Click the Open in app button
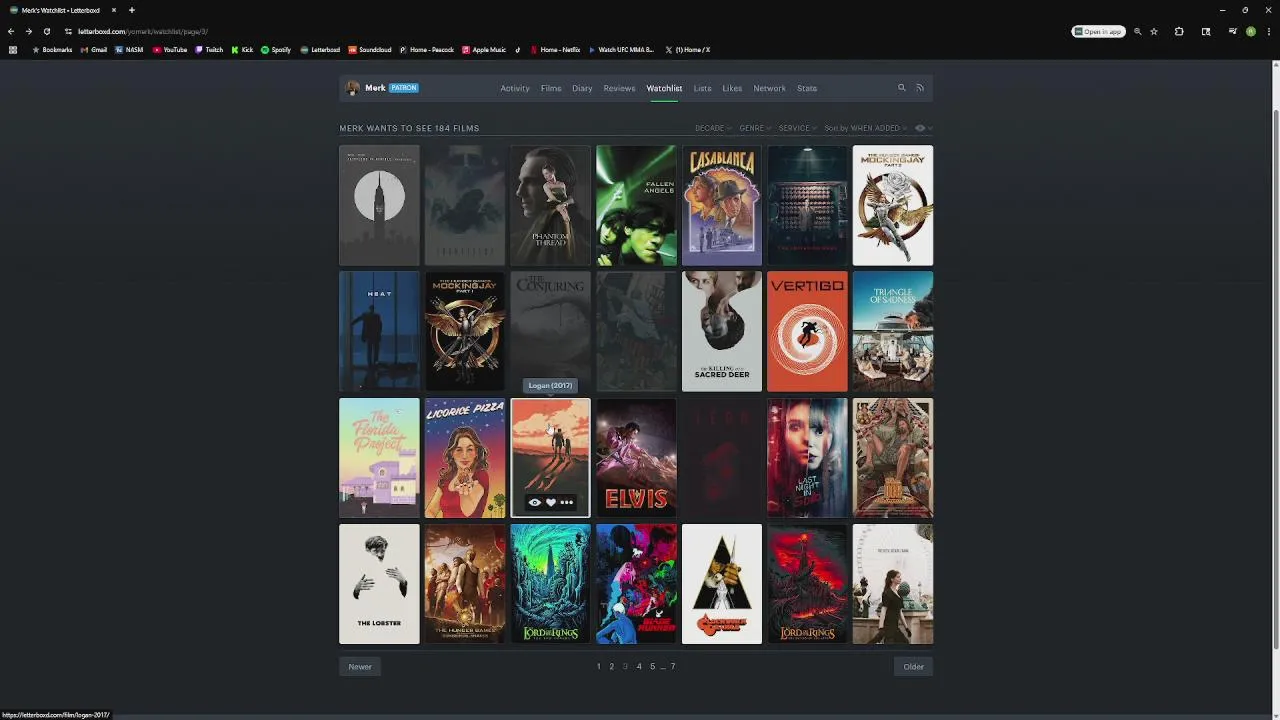Viewport: 1280px width, 720px height. 1098,31
